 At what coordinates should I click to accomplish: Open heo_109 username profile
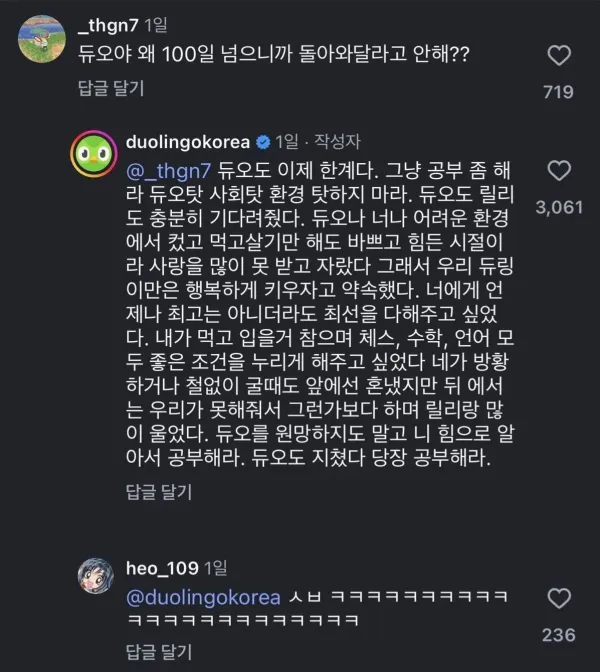[162, 568]
